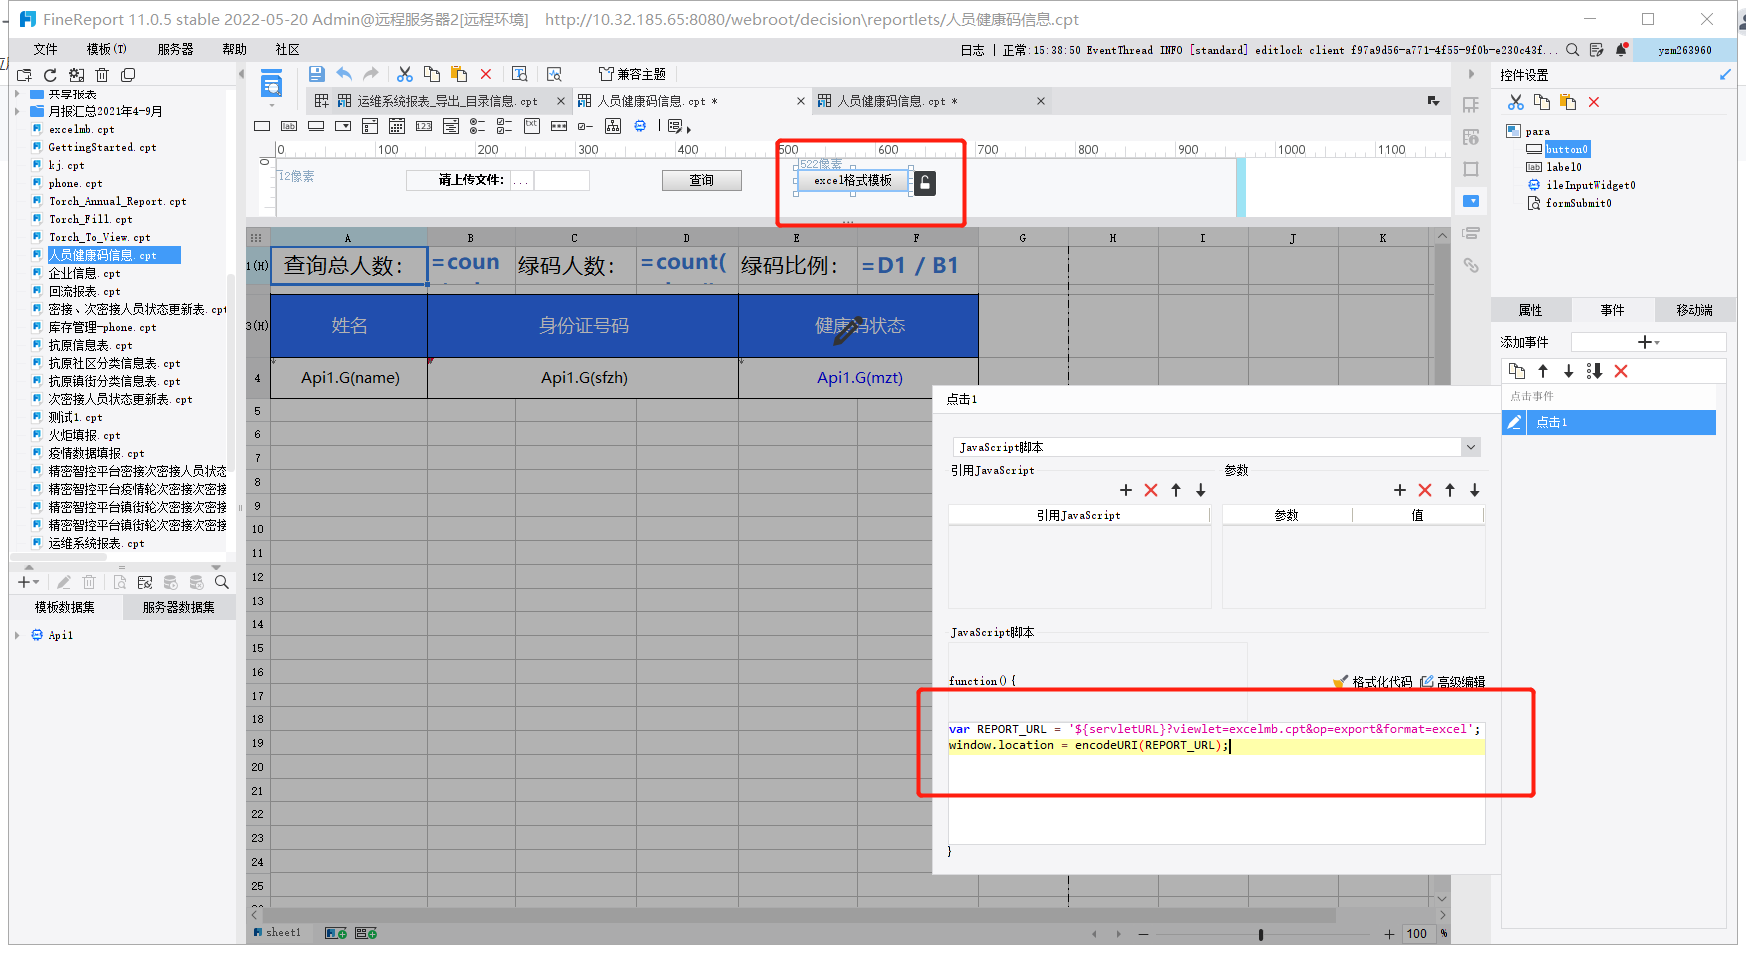Open the 帮助 menu
Image resolution: width=1746 pixels, height=953 pixels.
click(234, 49)
